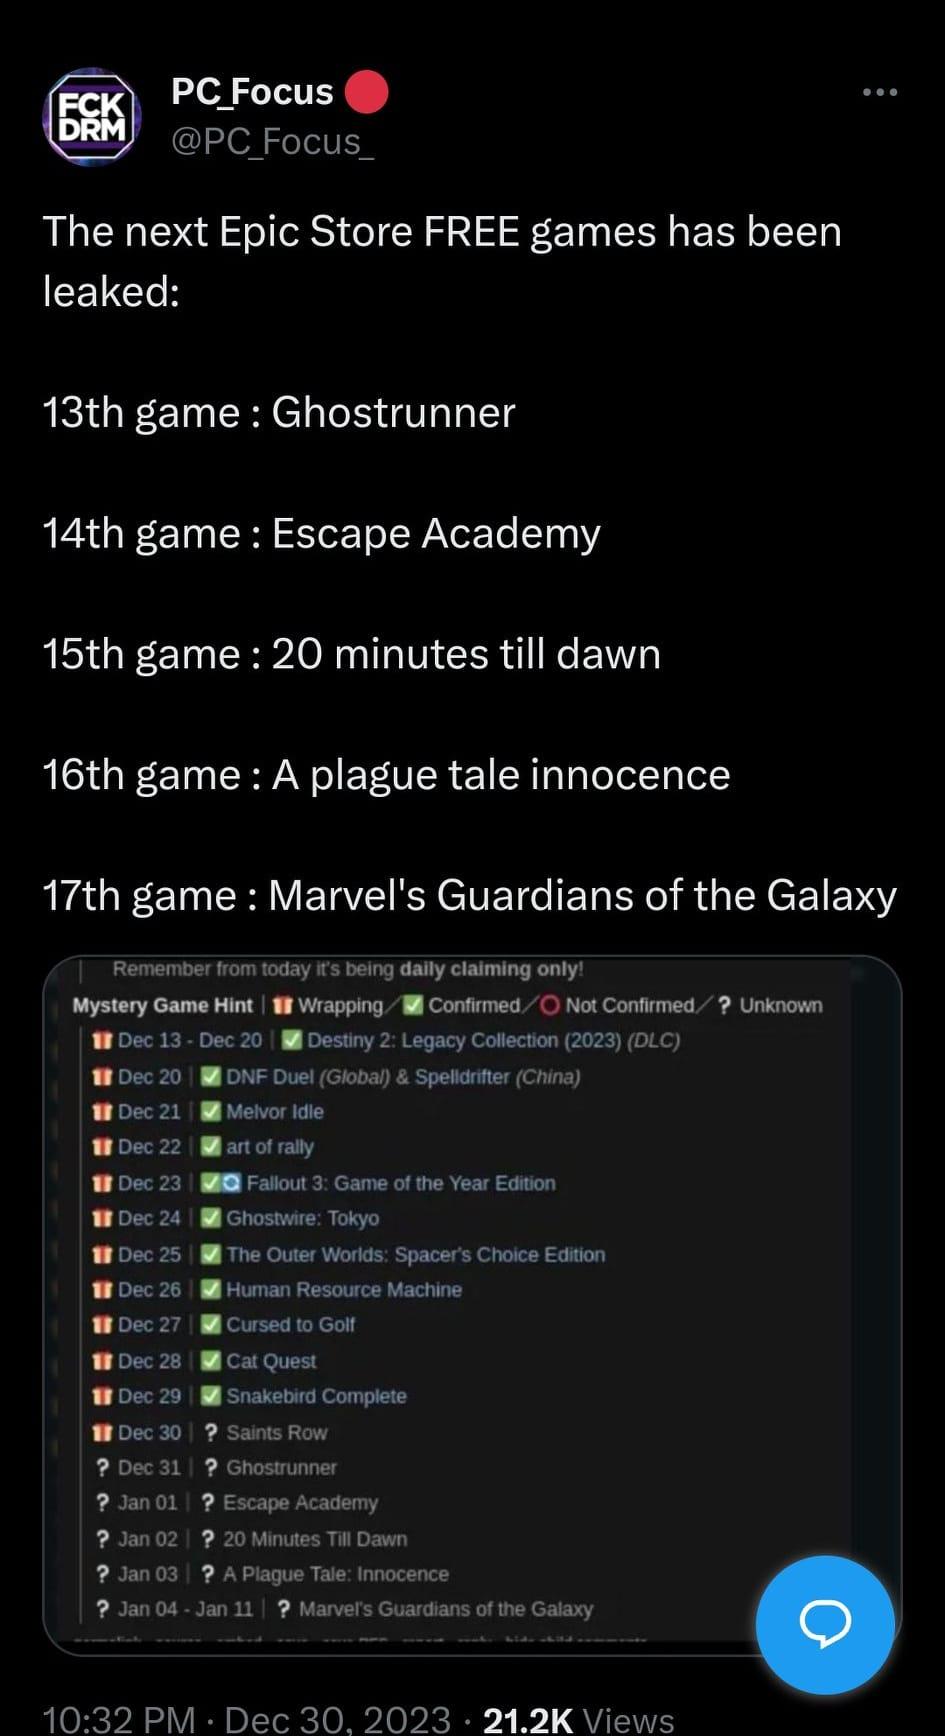Toggle the checkmark next to Cat Quest
This screenshot has height=1736, width=945.
(x=210, y=1361)
